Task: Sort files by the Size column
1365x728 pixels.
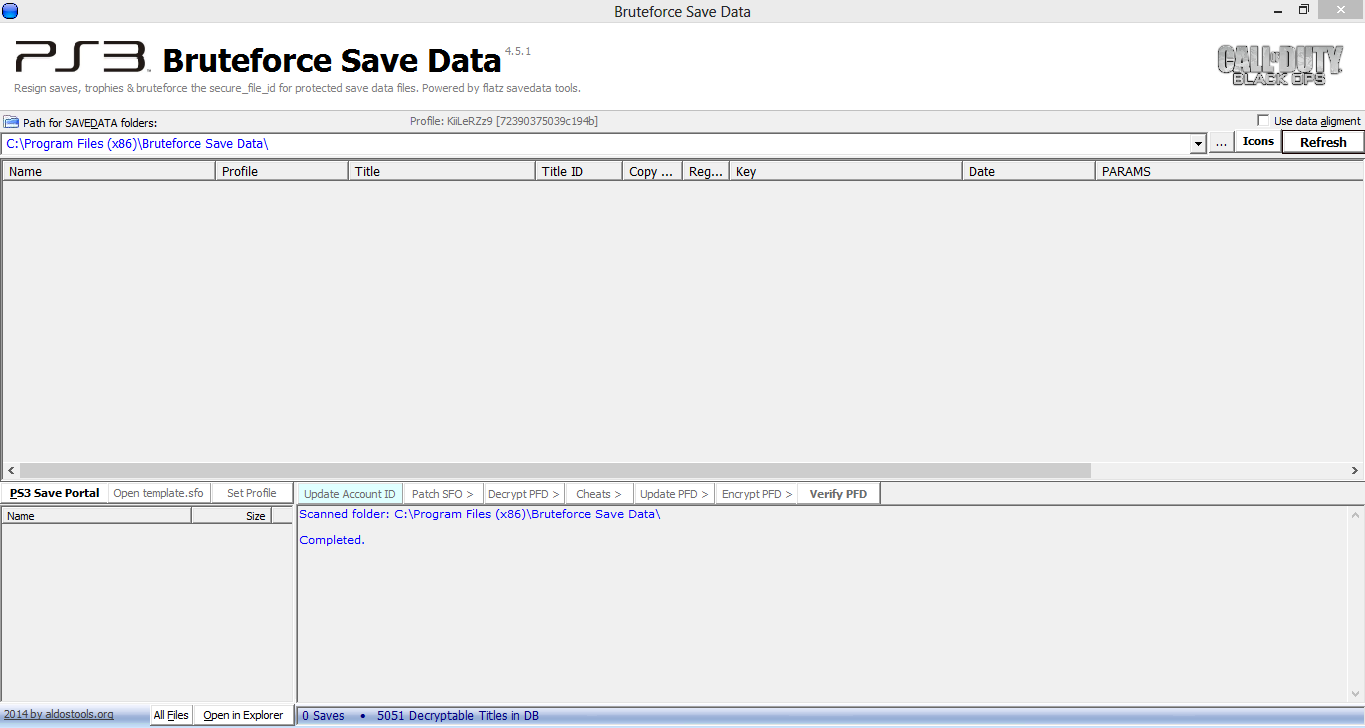Action: click(231, 516)
